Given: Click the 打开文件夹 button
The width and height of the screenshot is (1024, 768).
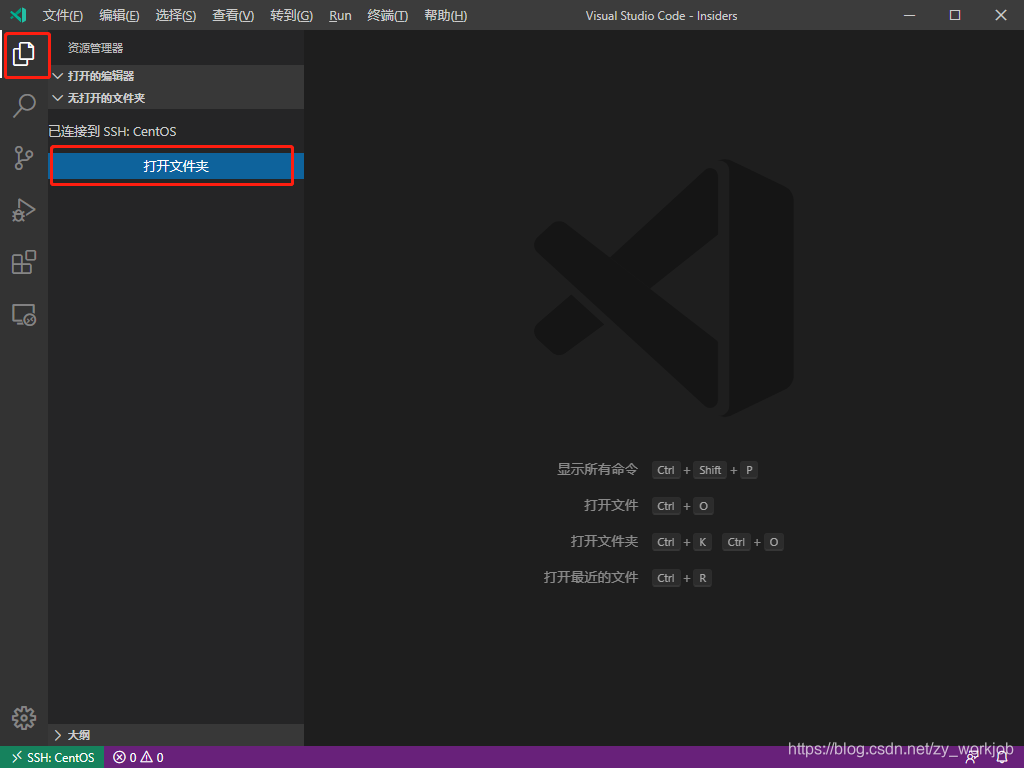Looking at the screenshot, I should pyautogui.click(x=176, y=166).
